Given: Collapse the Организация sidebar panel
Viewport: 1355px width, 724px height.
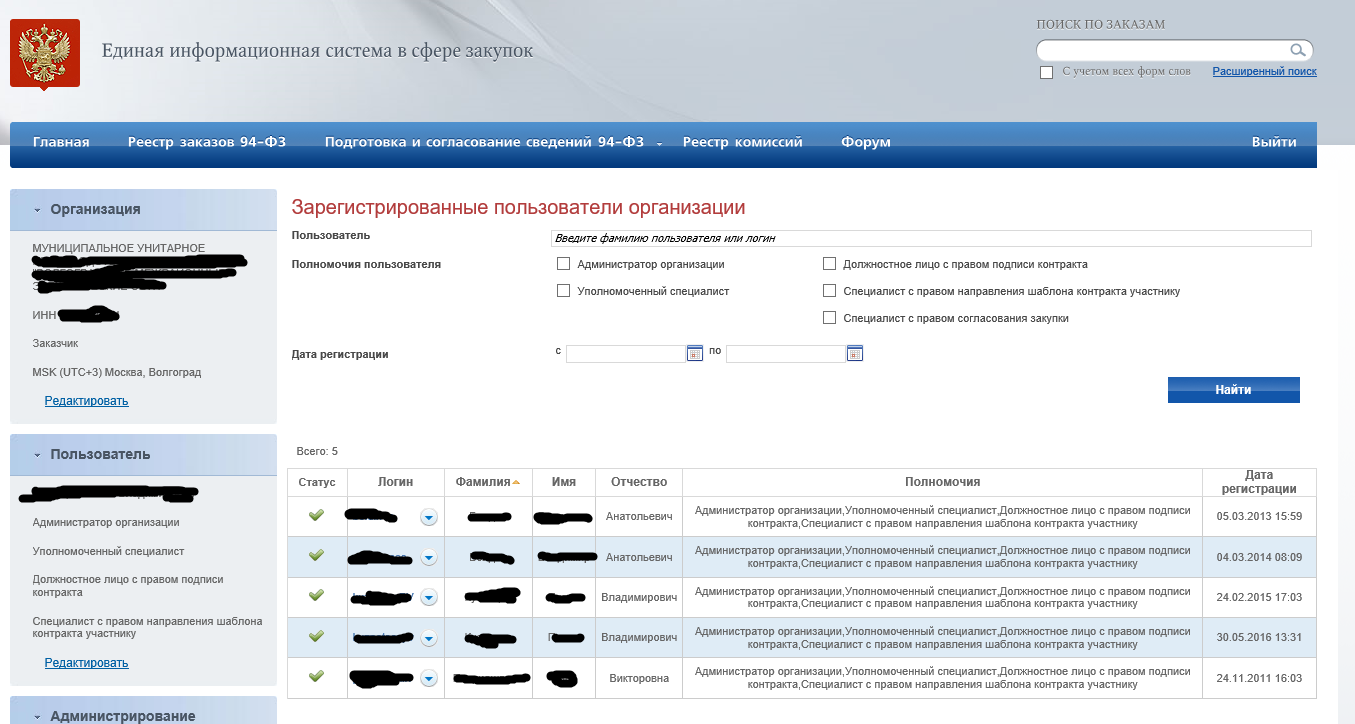Looking at the screenshot, I should pos(37,210).
